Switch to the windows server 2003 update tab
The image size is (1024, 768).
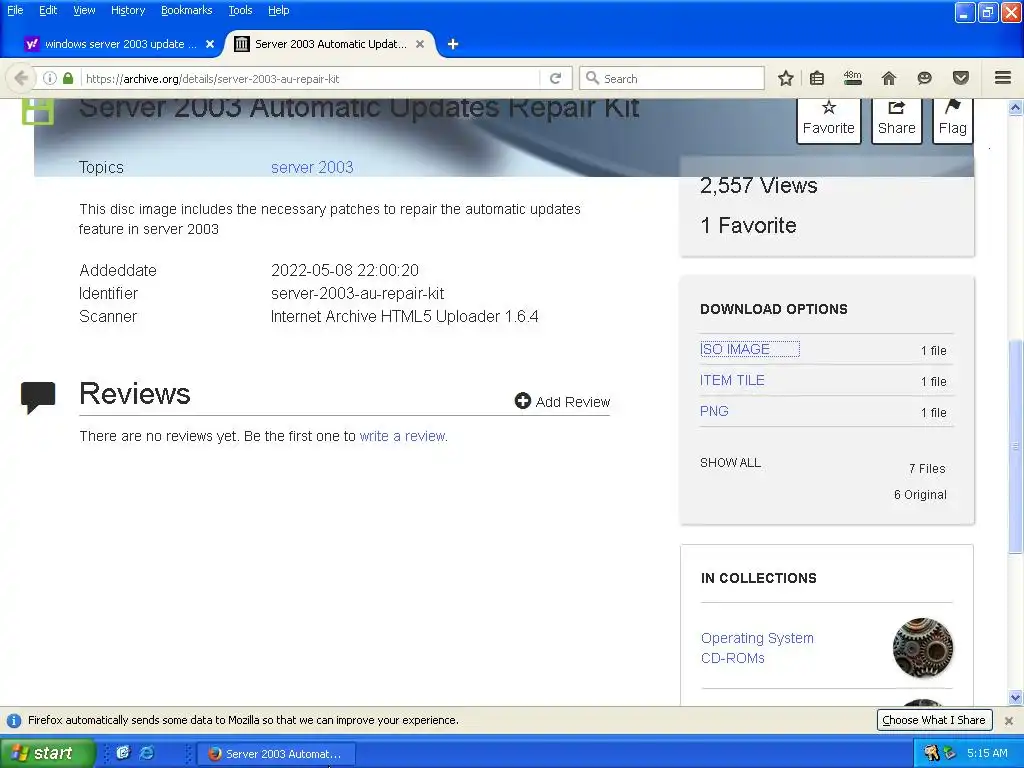pyautogui.click(x=120, y=44)
